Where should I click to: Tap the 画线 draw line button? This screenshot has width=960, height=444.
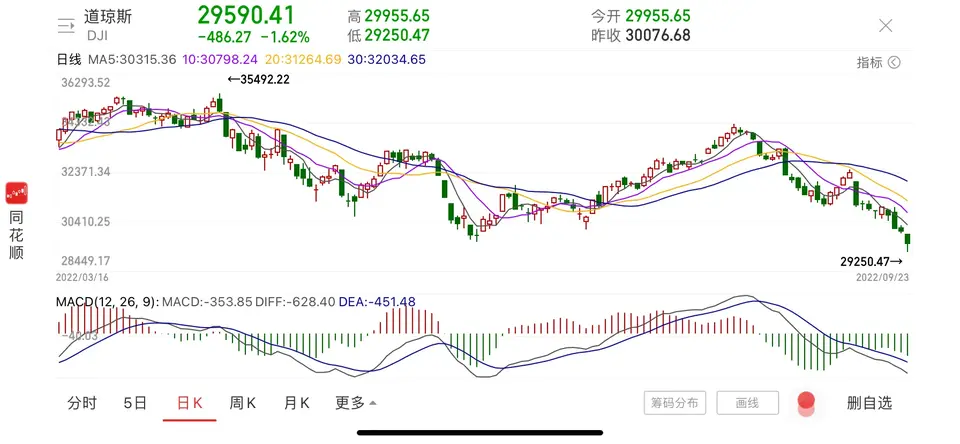point(748,403)
